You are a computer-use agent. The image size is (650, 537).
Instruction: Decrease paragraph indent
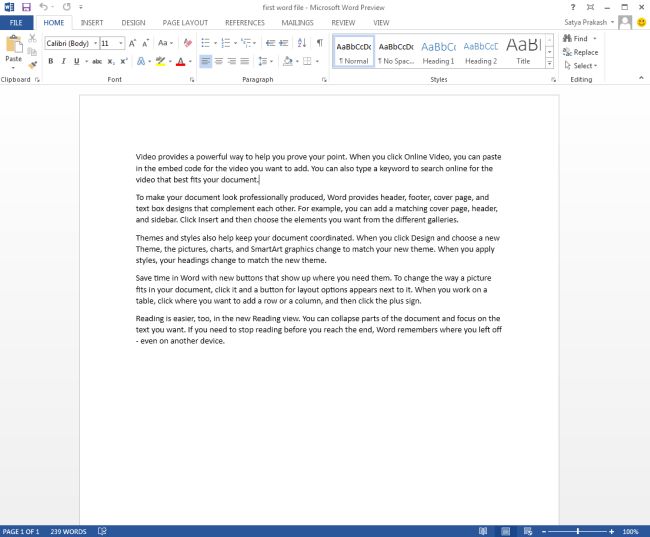pos(270,43)
